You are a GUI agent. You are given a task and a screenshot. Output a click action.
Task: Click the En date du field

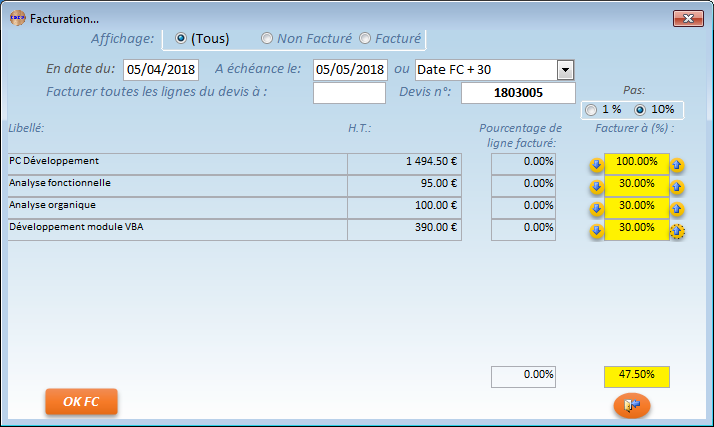(x=161, y=70)
